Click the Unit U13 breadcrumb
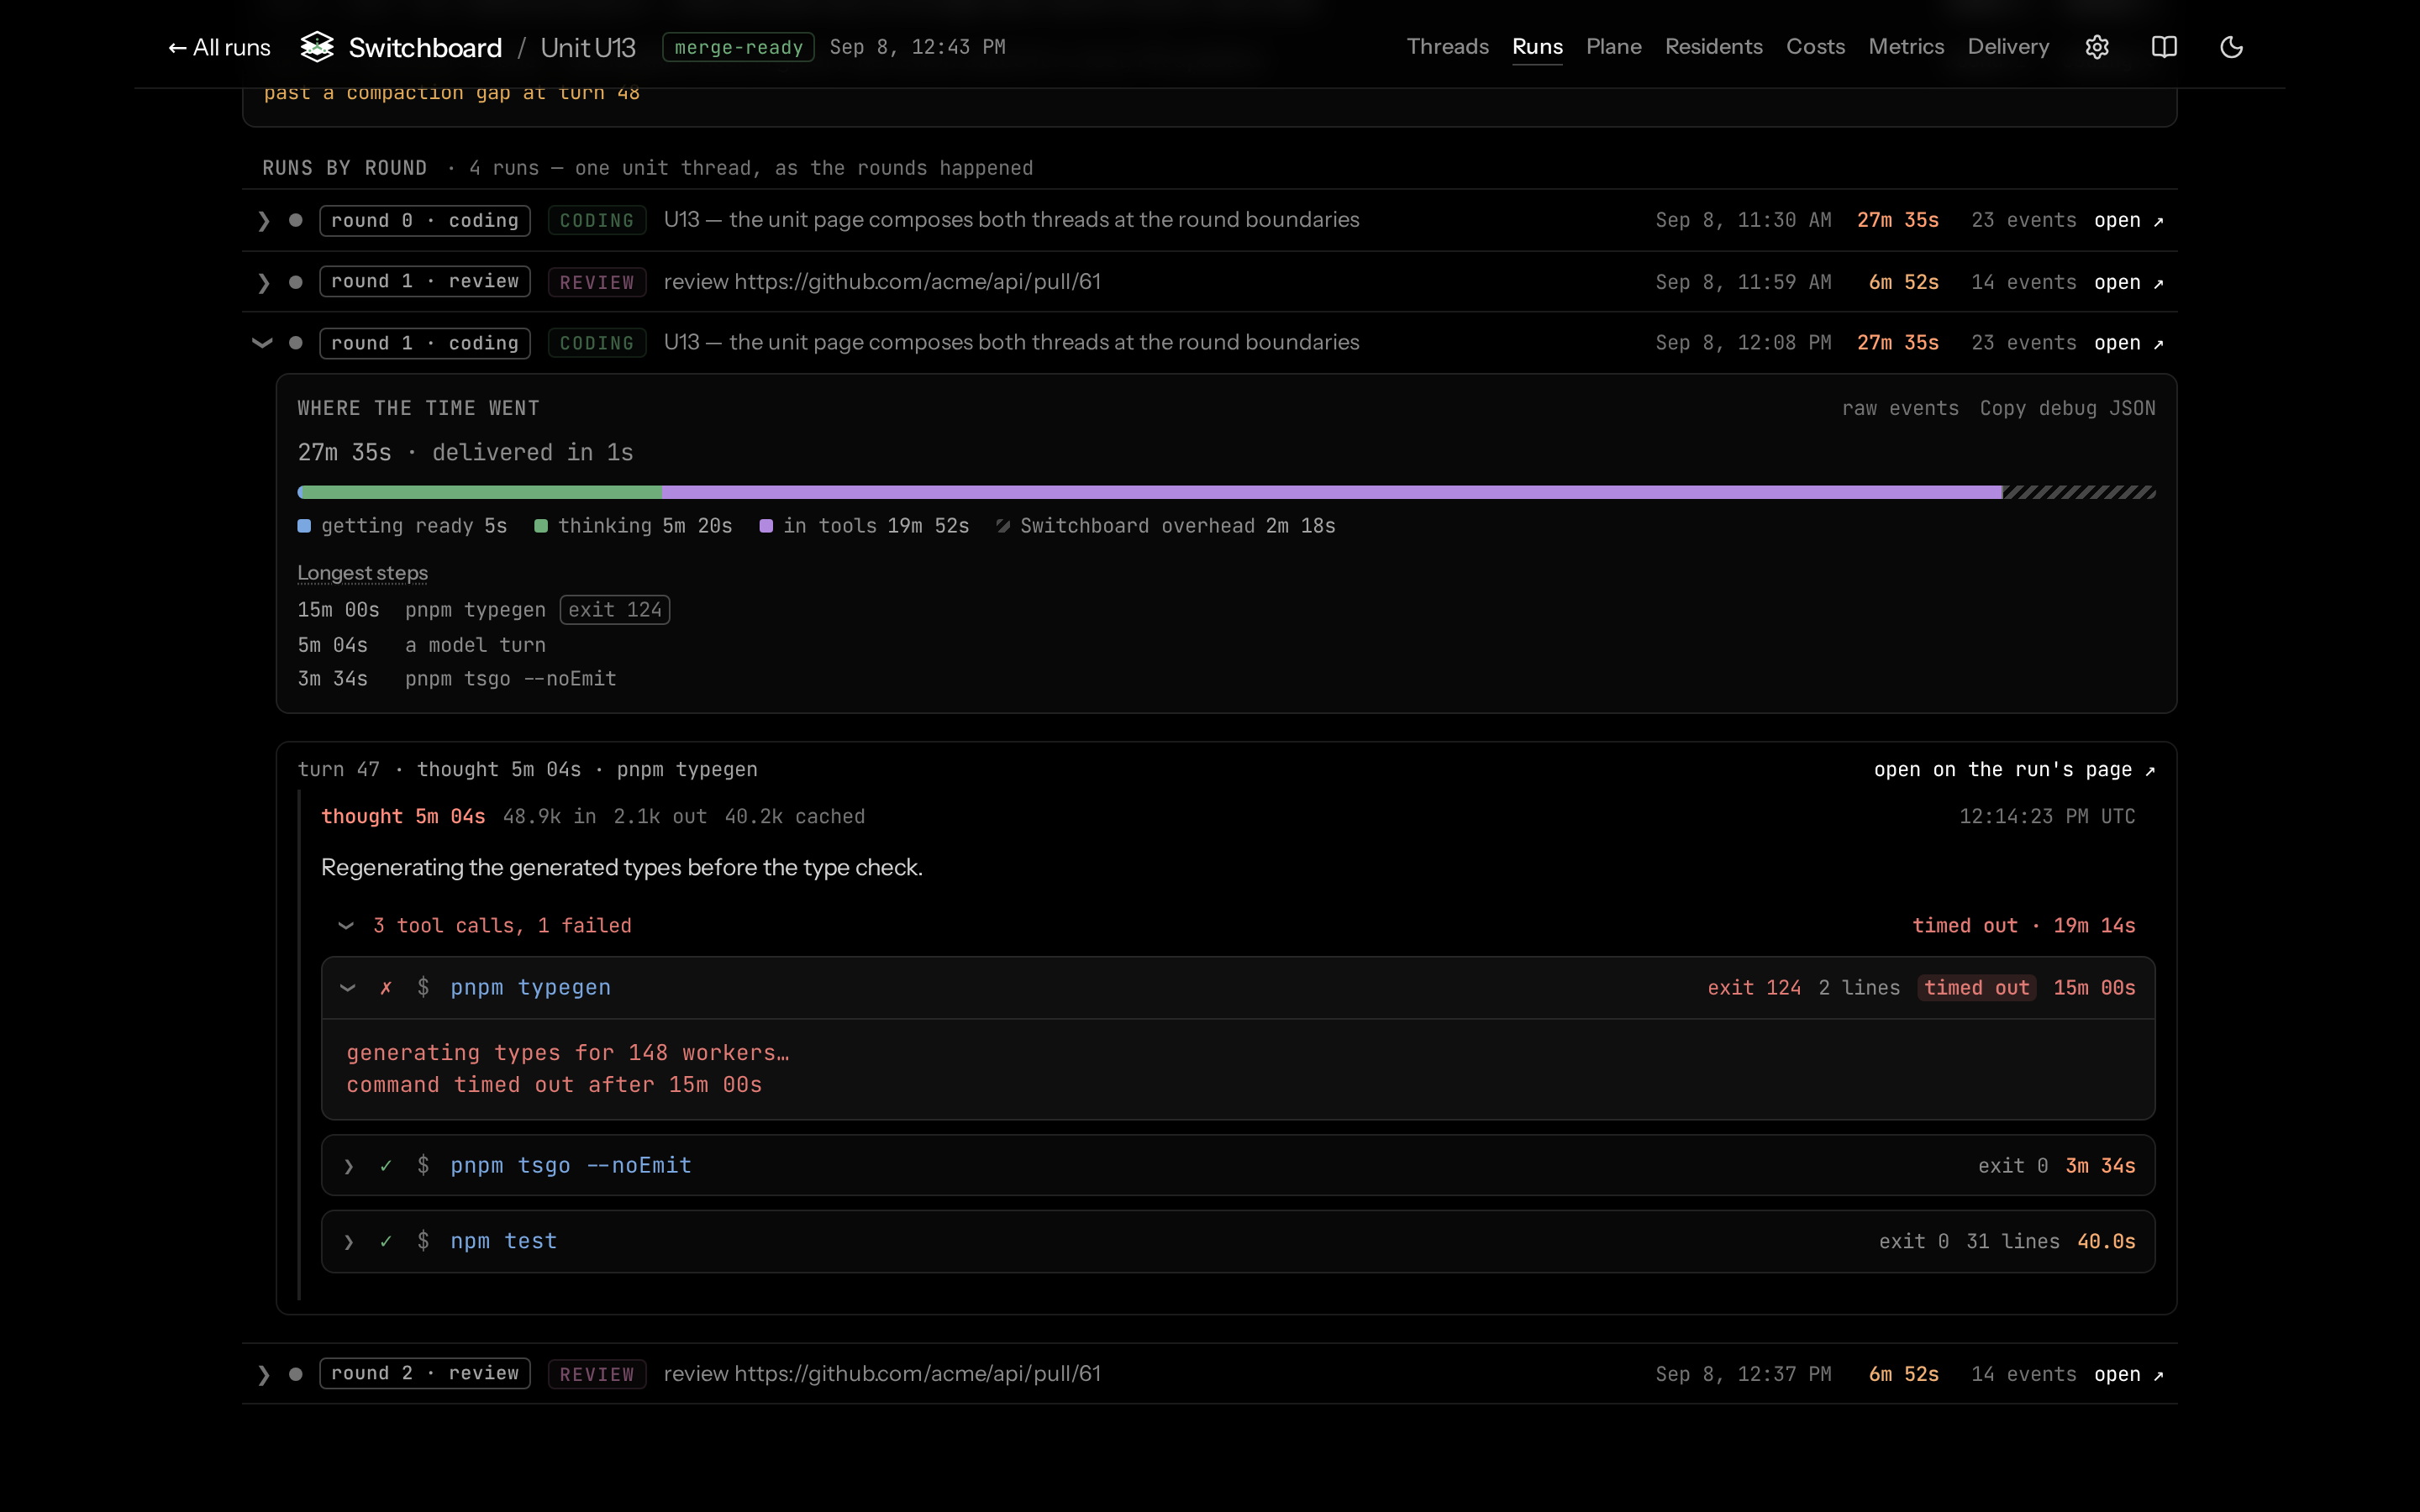 point(588,47)
